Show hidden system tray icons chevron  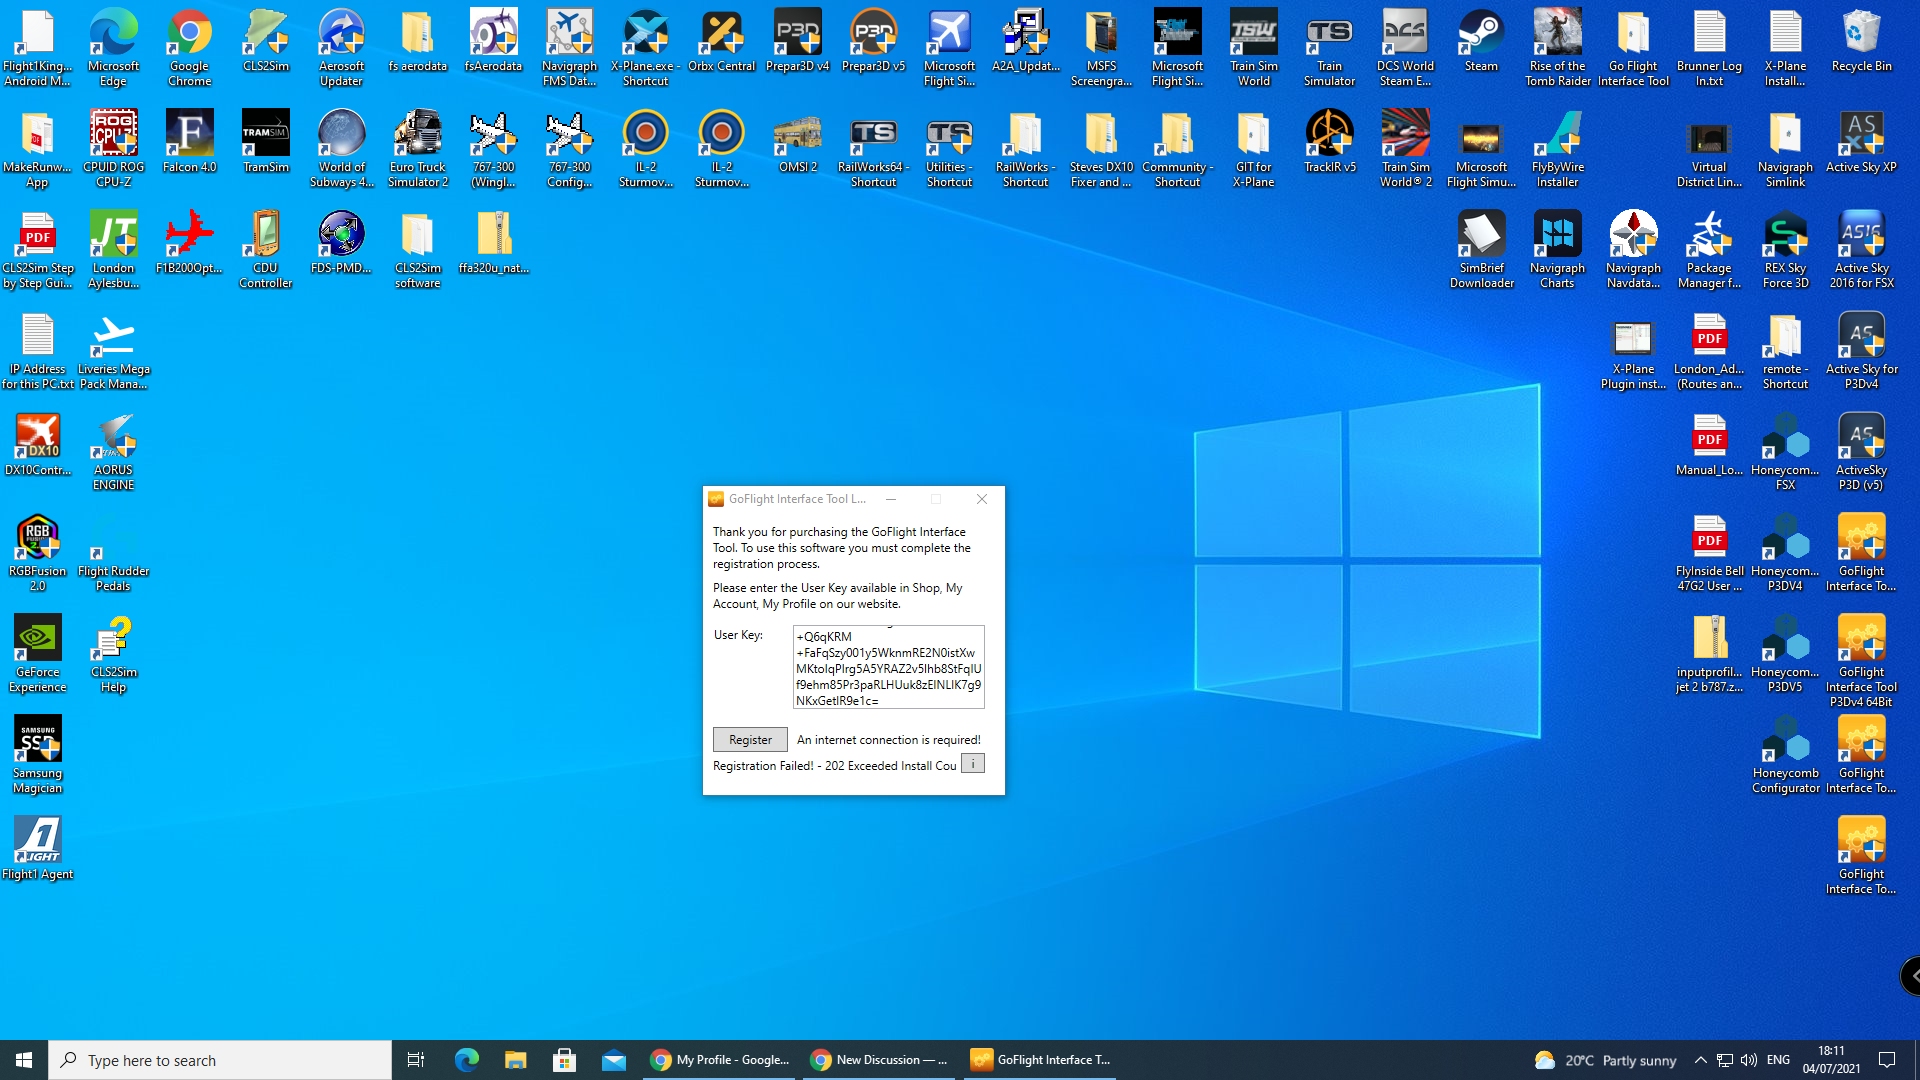(1700, 1060)
